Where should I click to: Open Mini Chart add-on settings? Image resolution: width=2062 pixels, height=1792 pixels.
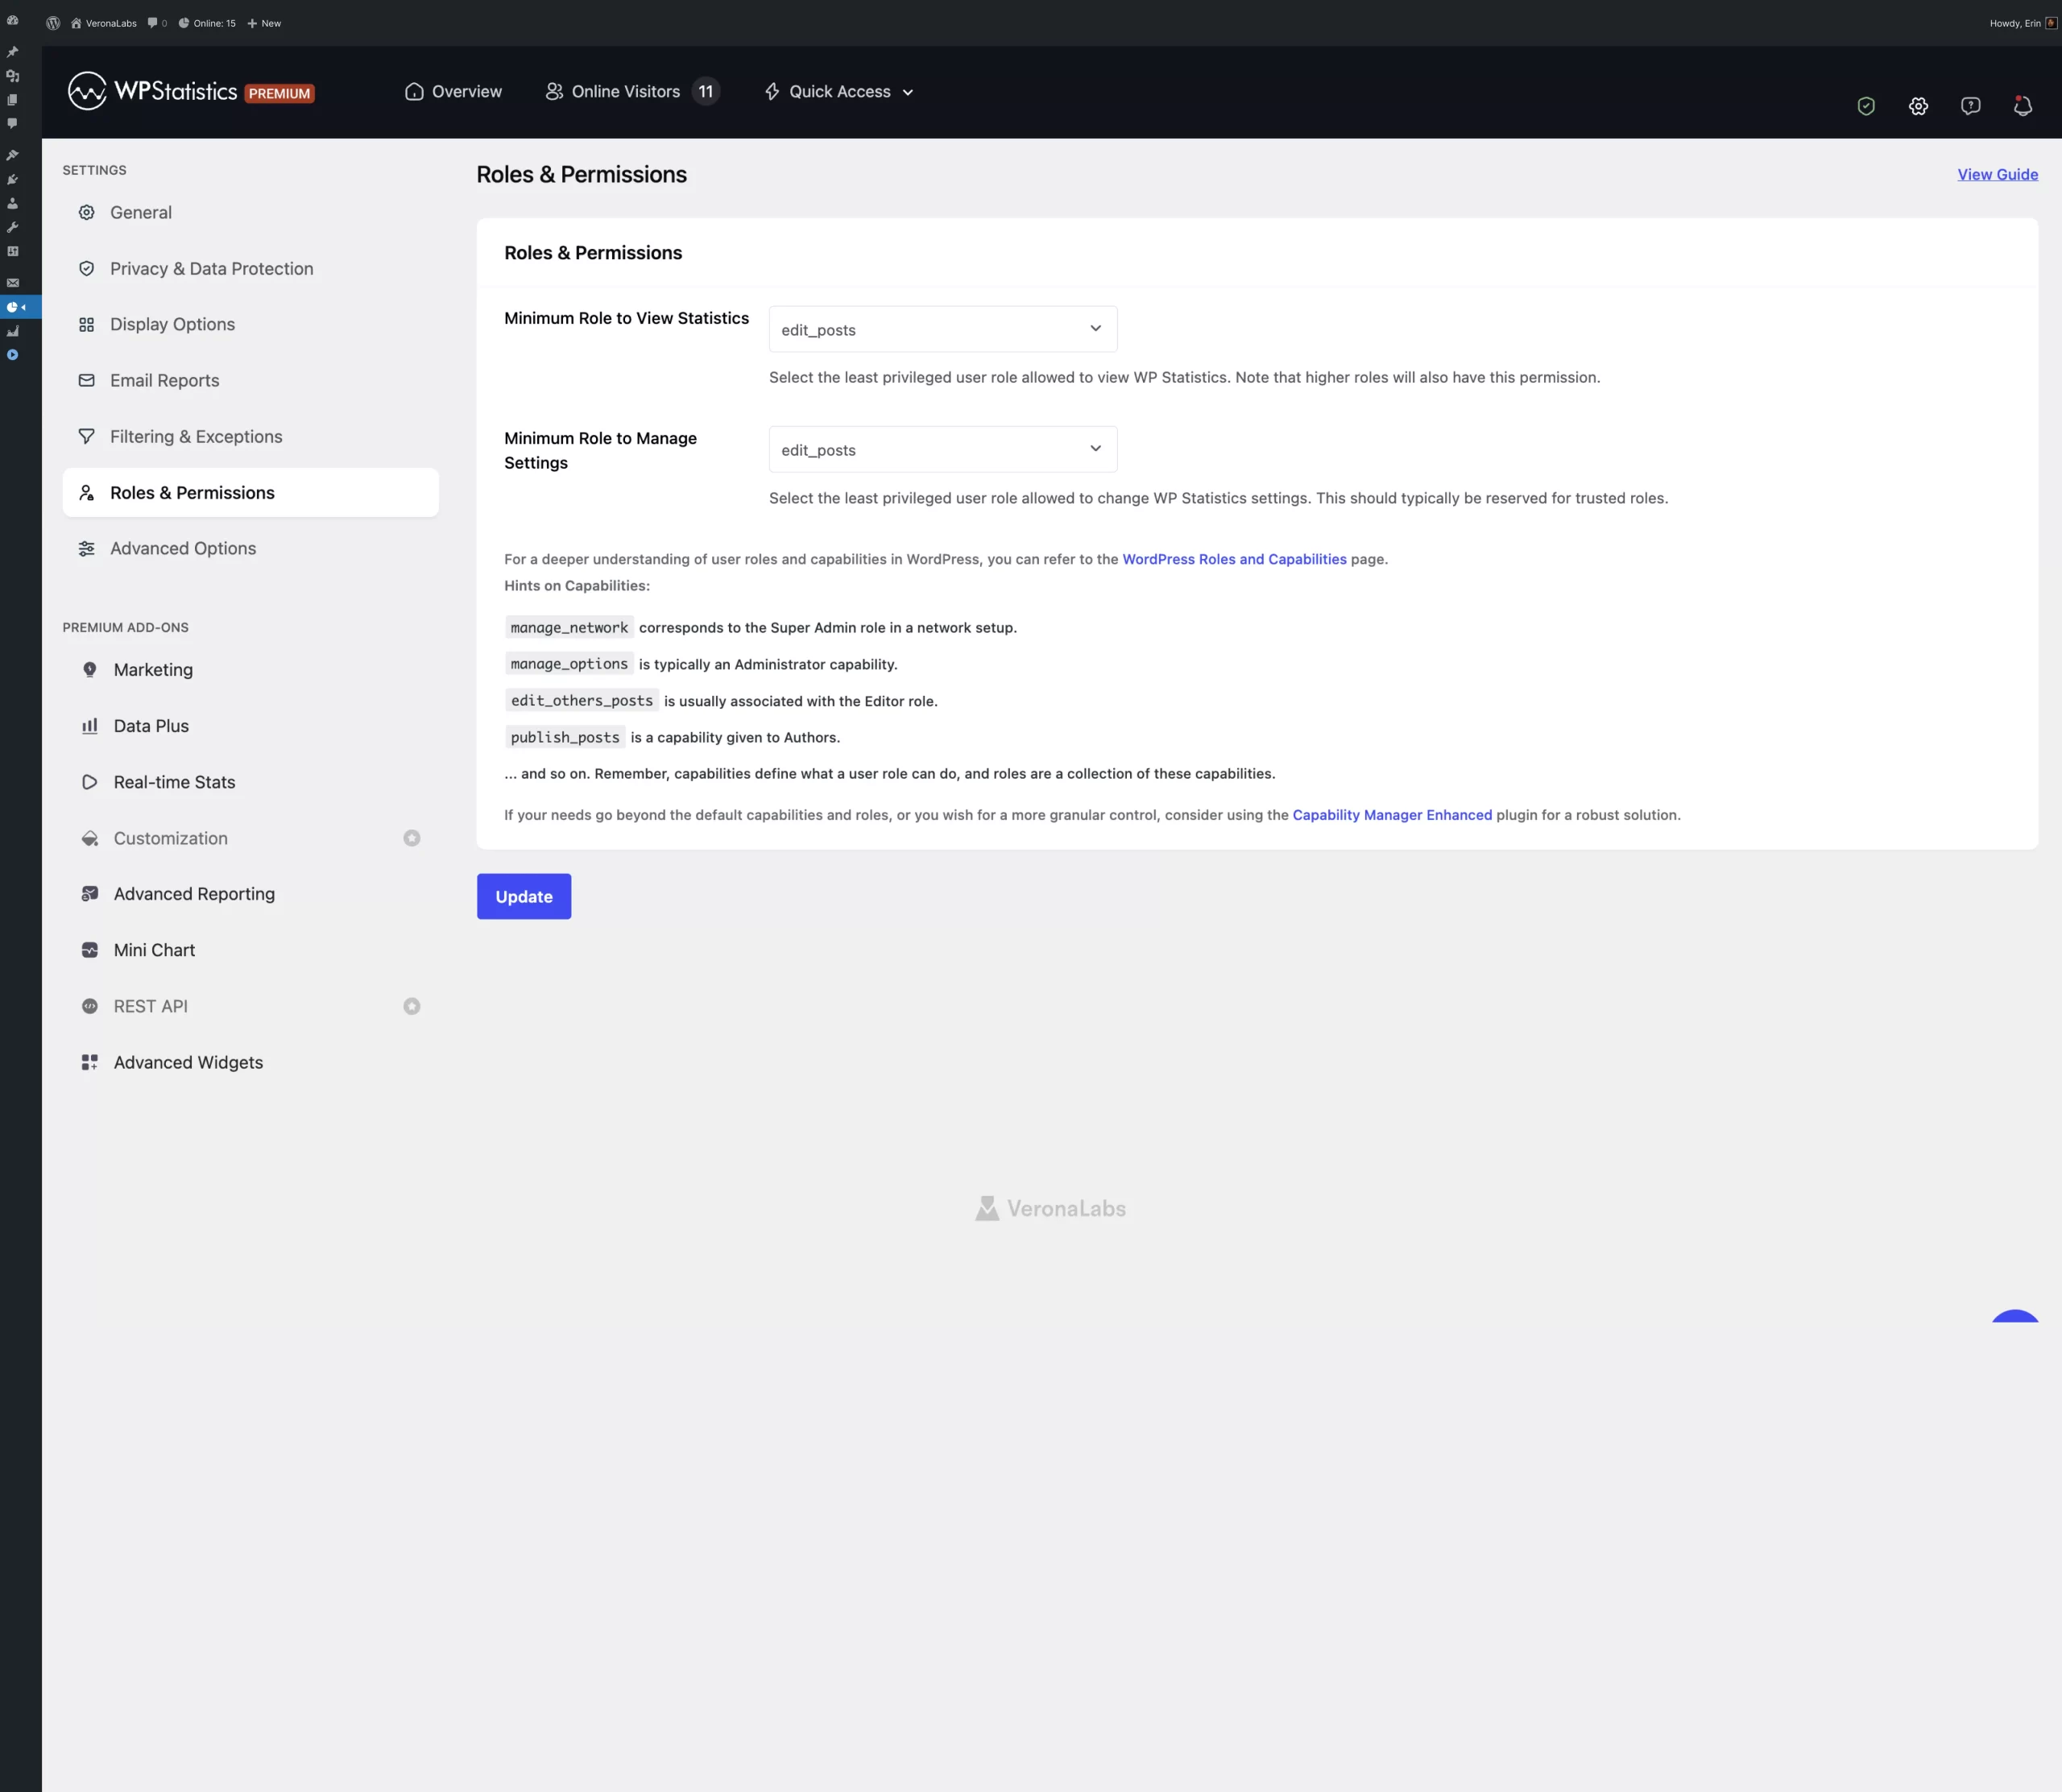[250, 950]
